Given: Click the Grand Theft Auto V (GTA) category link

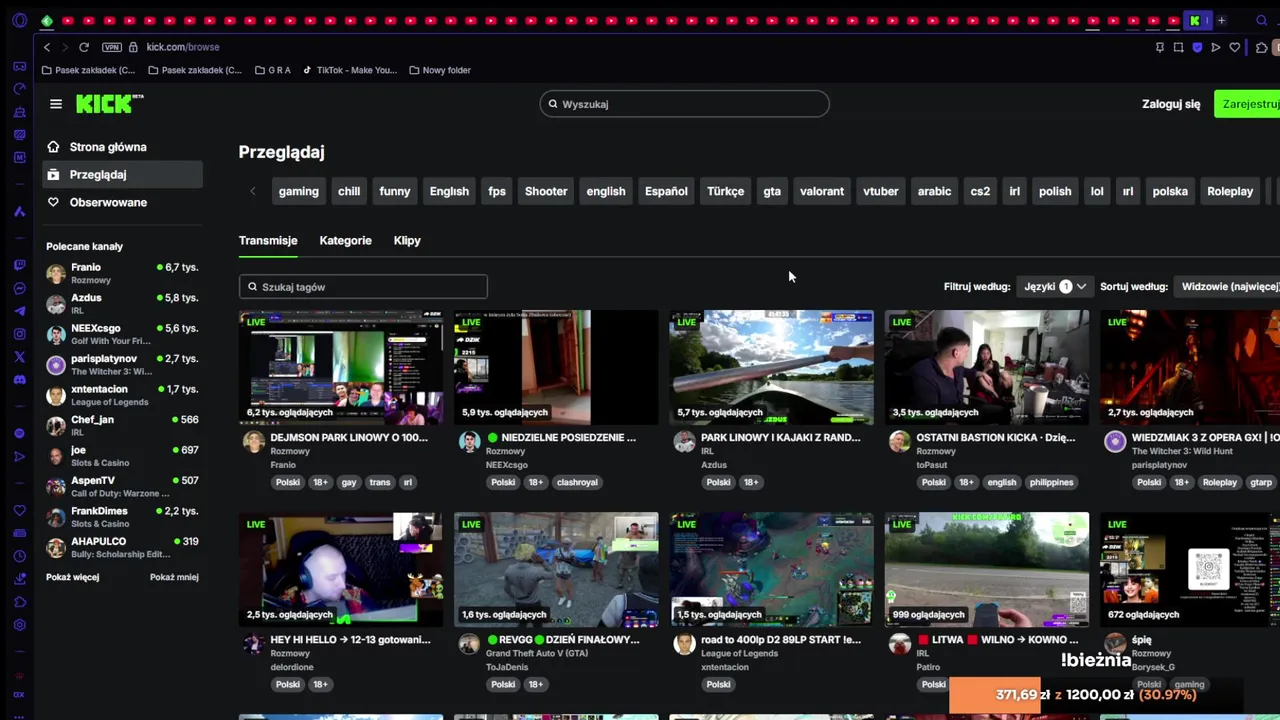Looking at the screenshot, I should [x=536, y=653].
